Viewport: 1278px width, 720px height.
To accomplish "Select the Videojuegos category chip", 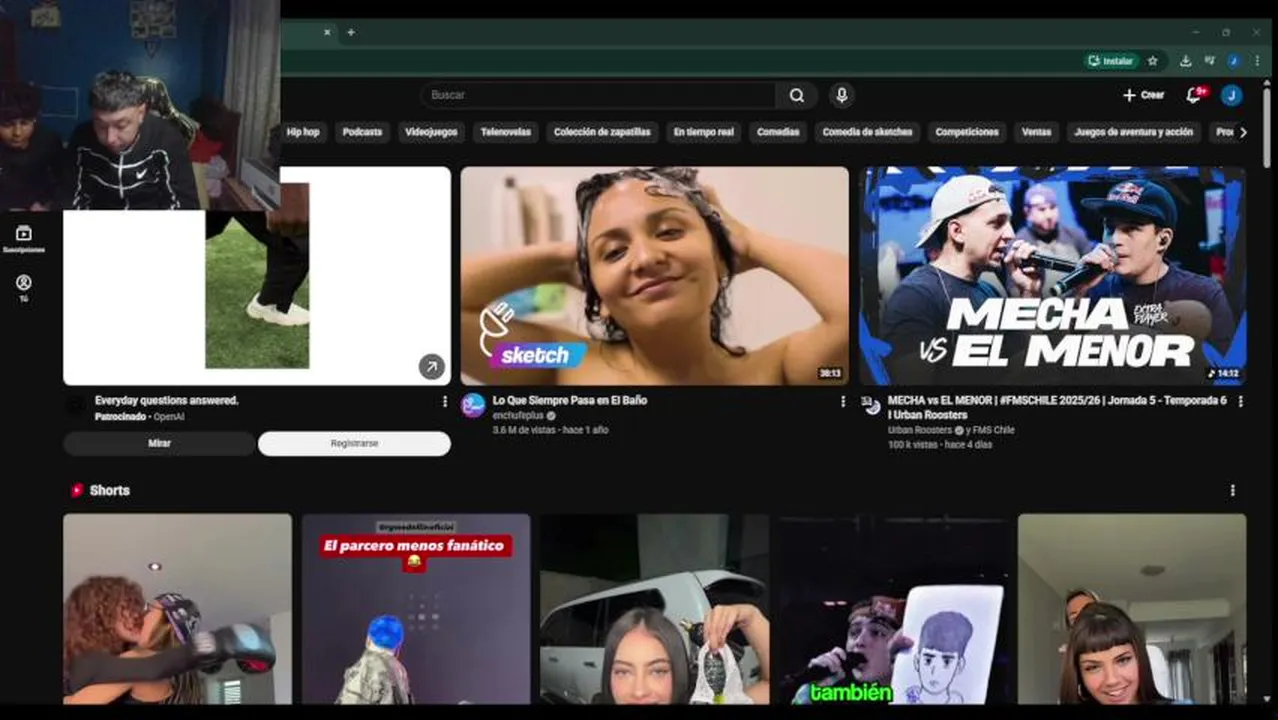I will 431,132.
